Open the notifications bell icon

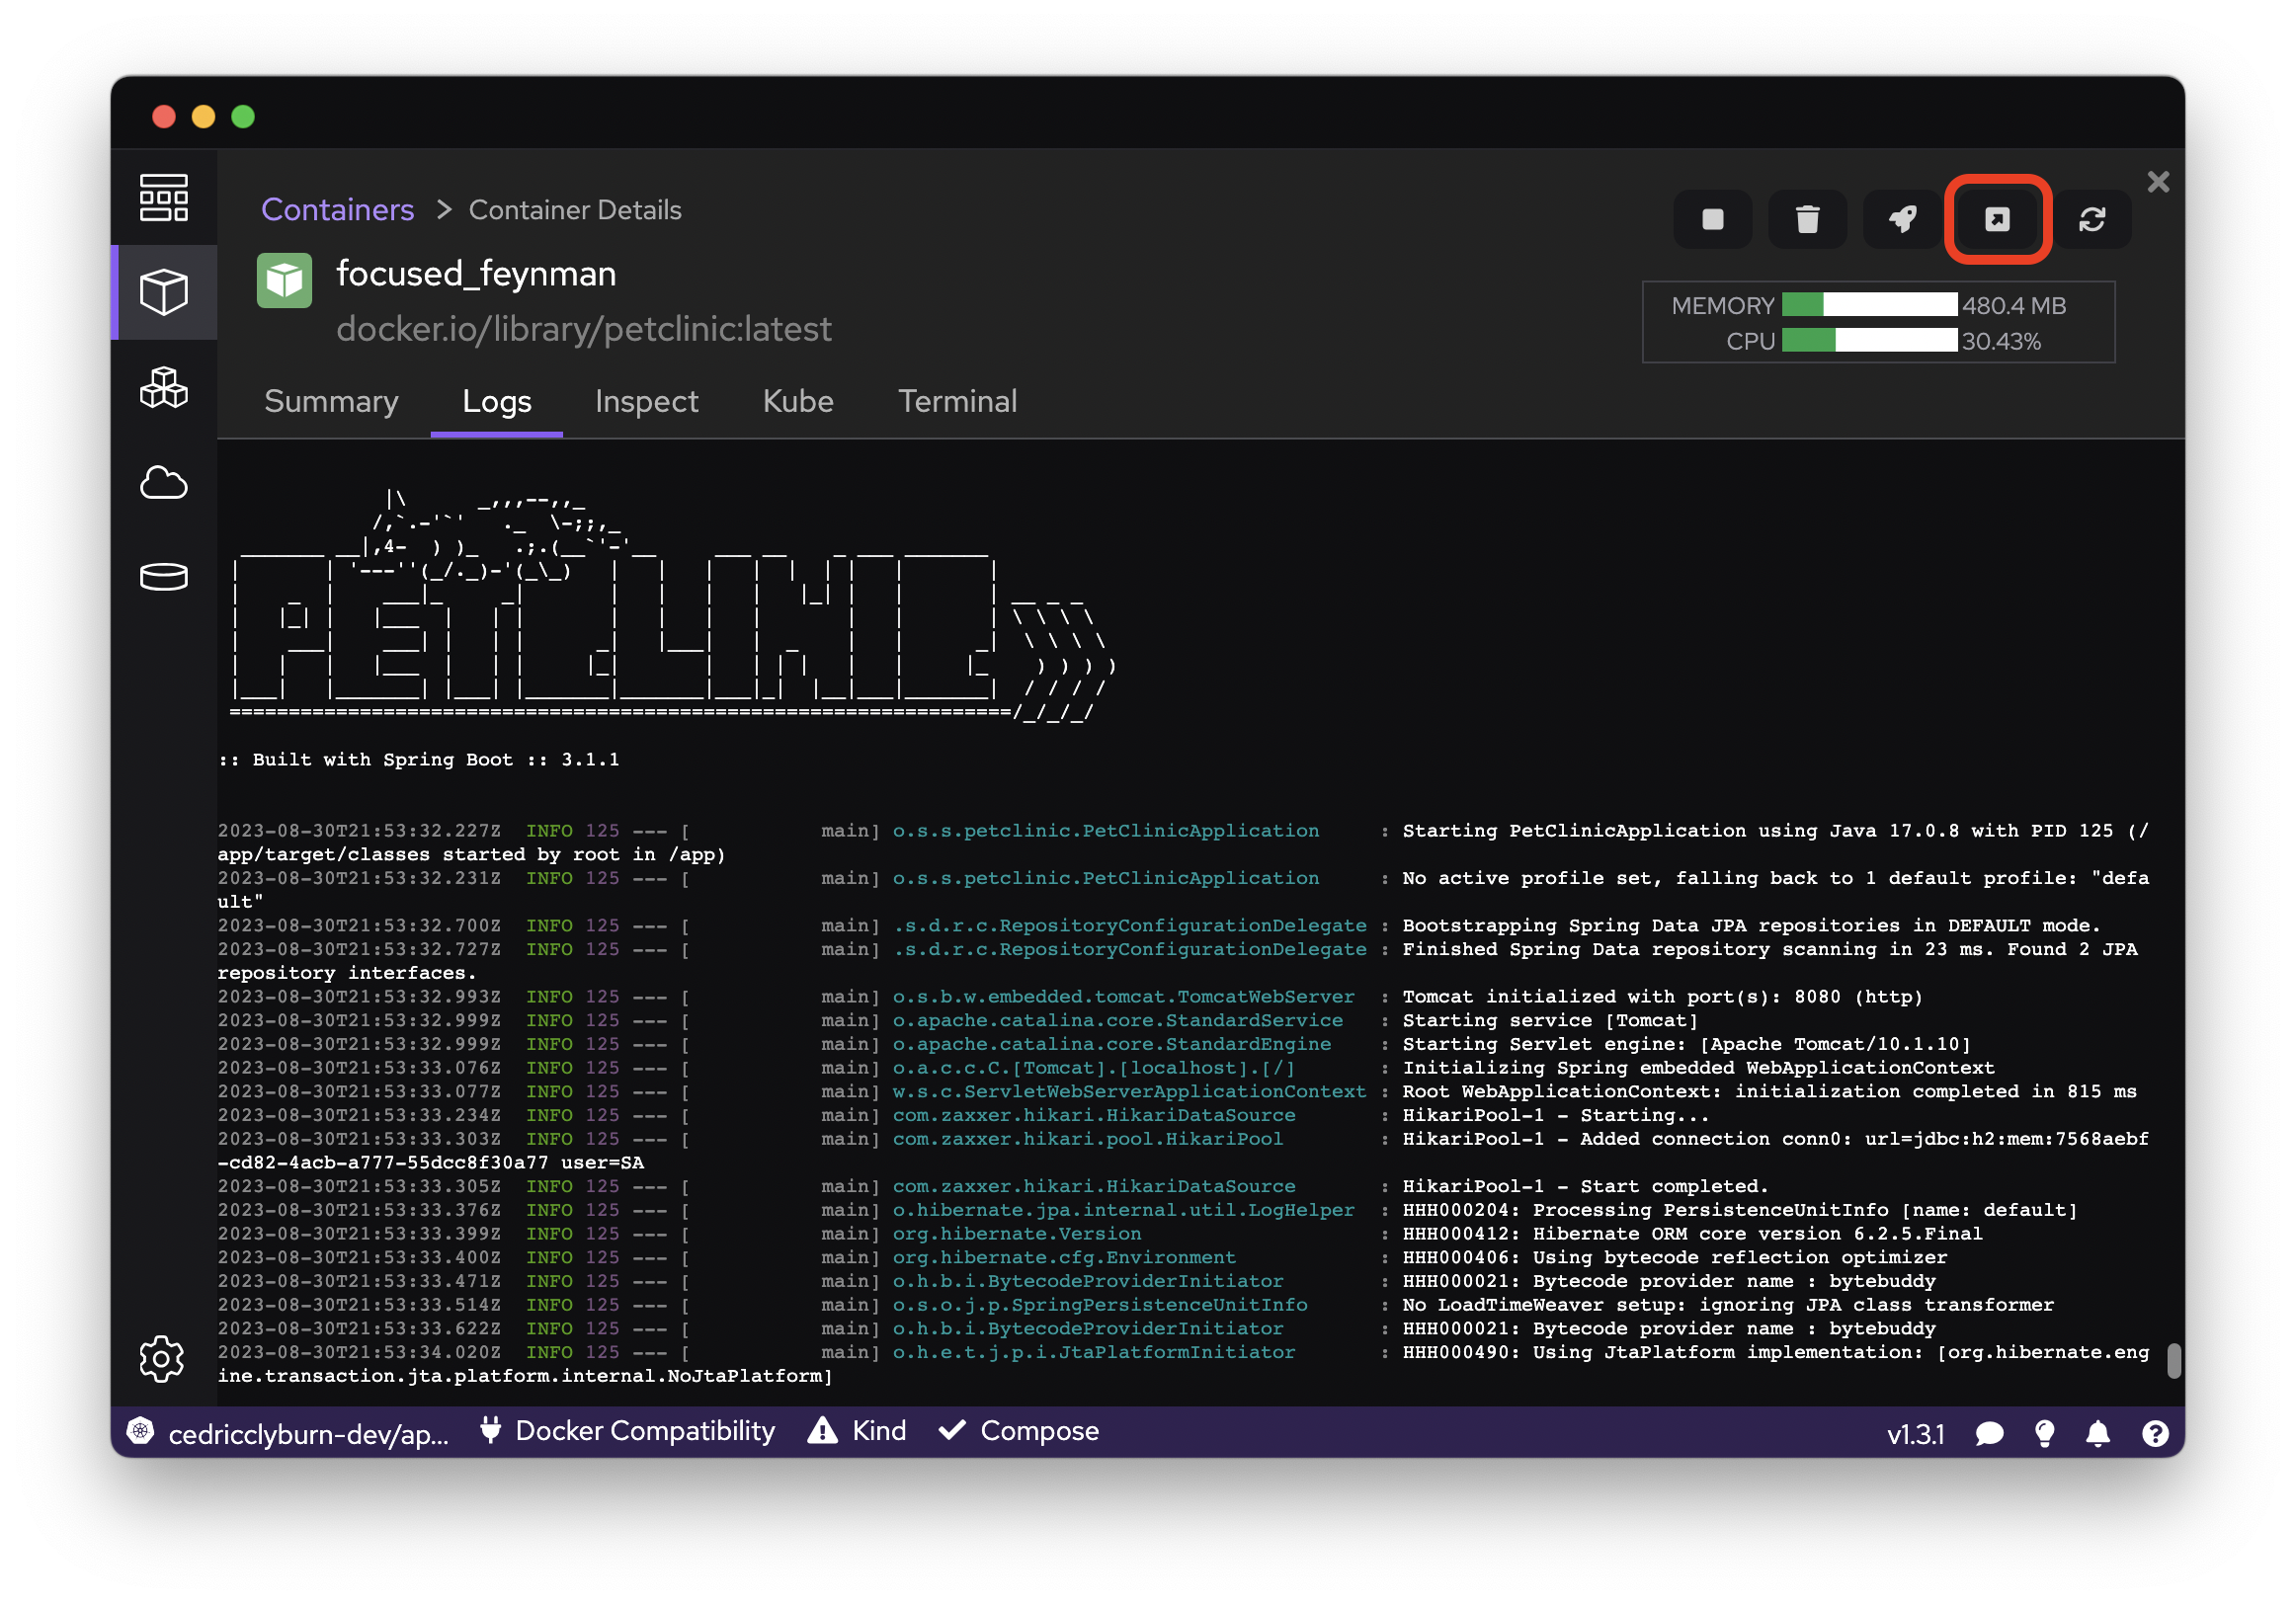pyautogui.click(x=2097, y=1434)
